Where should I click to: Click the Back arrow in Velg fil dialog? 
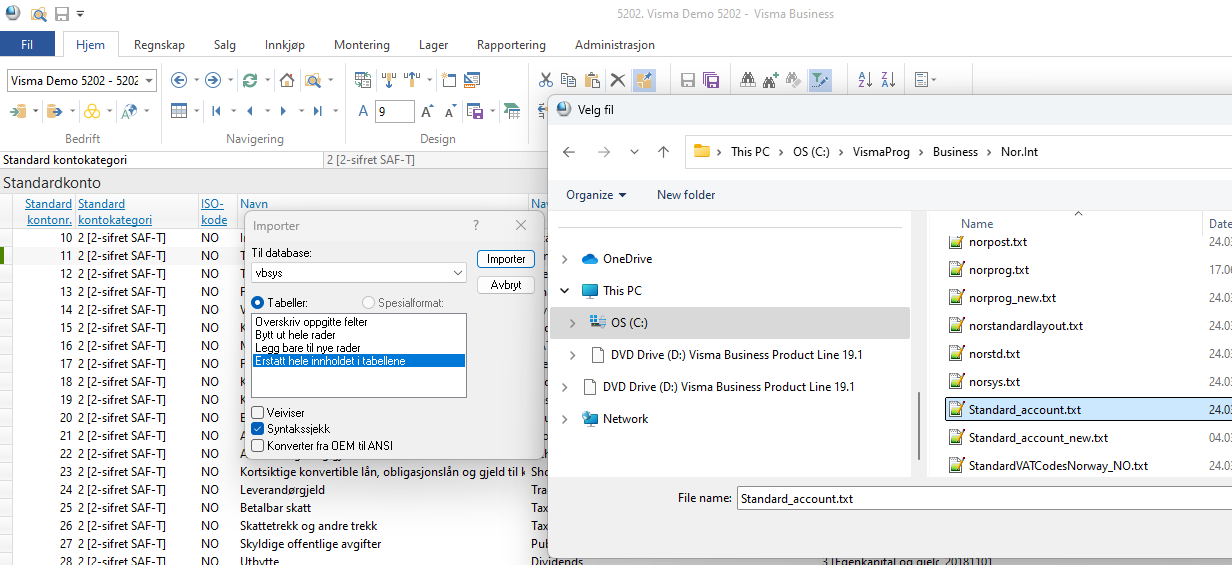[569, 152]
